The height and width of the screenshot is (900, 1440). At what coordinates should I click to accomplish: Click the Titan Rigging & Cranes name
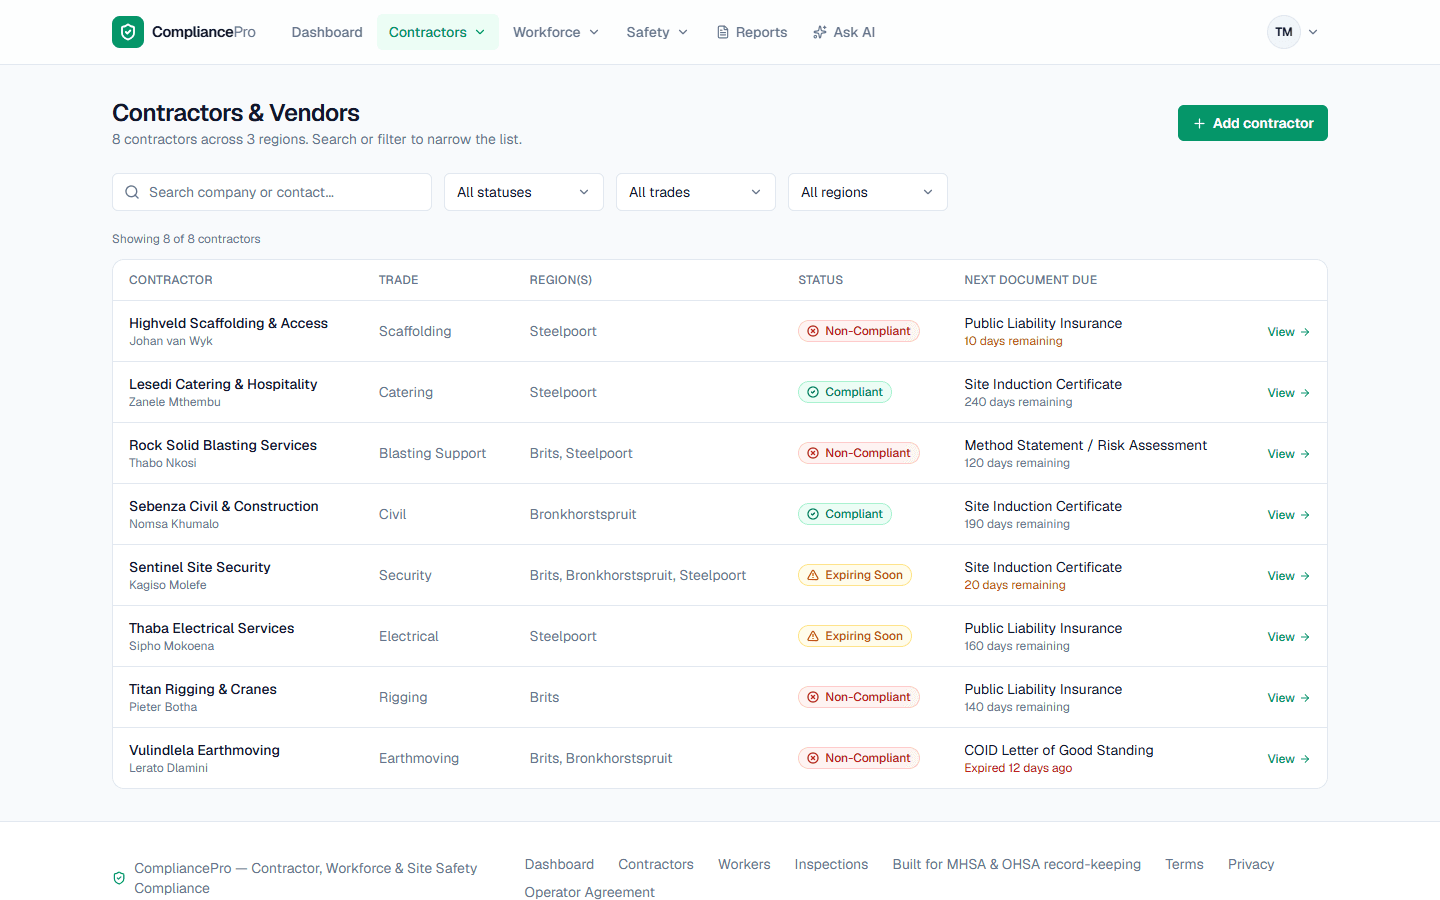point(203,689)
